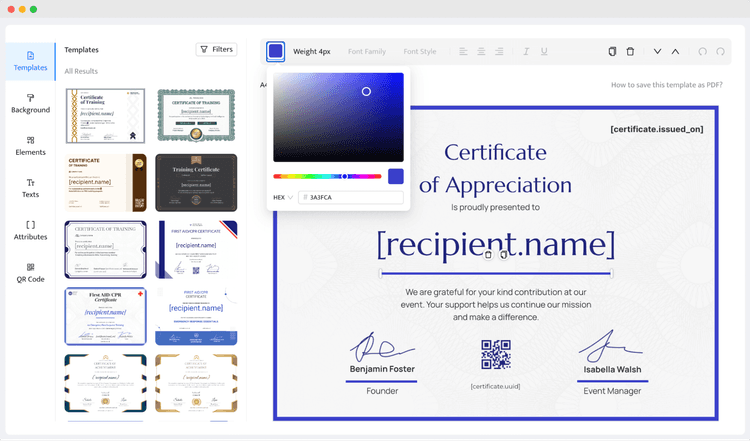Click the blue color swatch in toolbar

[x=276, y=51]
